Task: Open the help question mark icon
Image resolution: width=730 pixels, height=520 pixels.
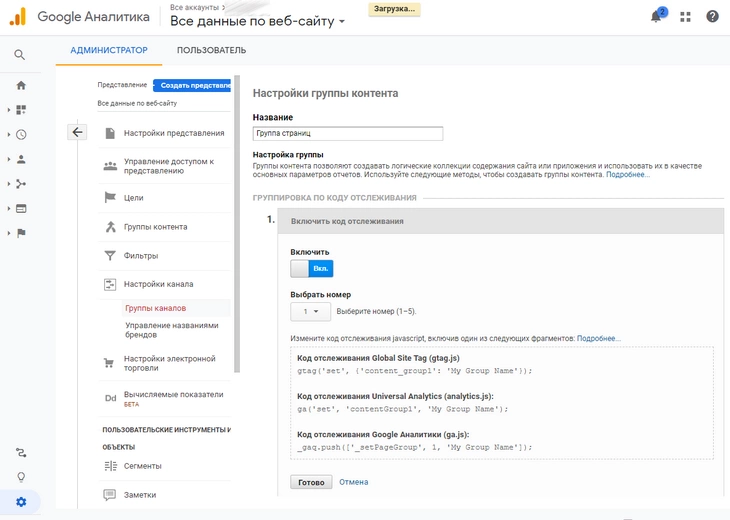Action: point(712,17)
